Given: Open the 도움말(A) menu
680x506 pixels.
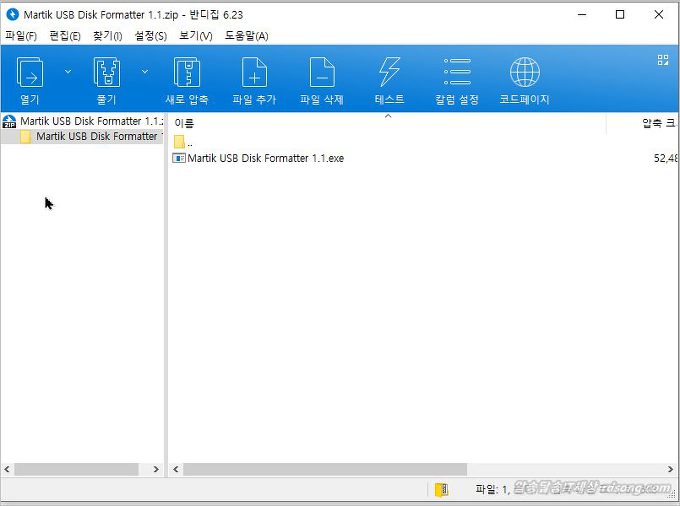Looking at the screenshot, I should (x=246, y=36).
